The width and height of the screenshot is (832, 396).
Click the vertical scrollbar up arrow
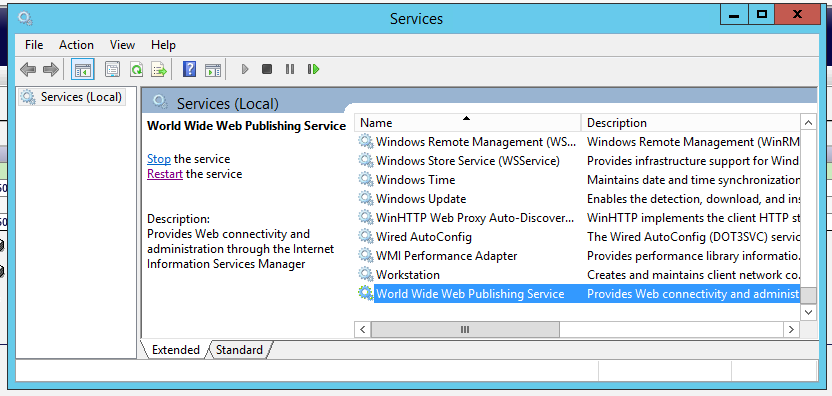coord(808,123)
